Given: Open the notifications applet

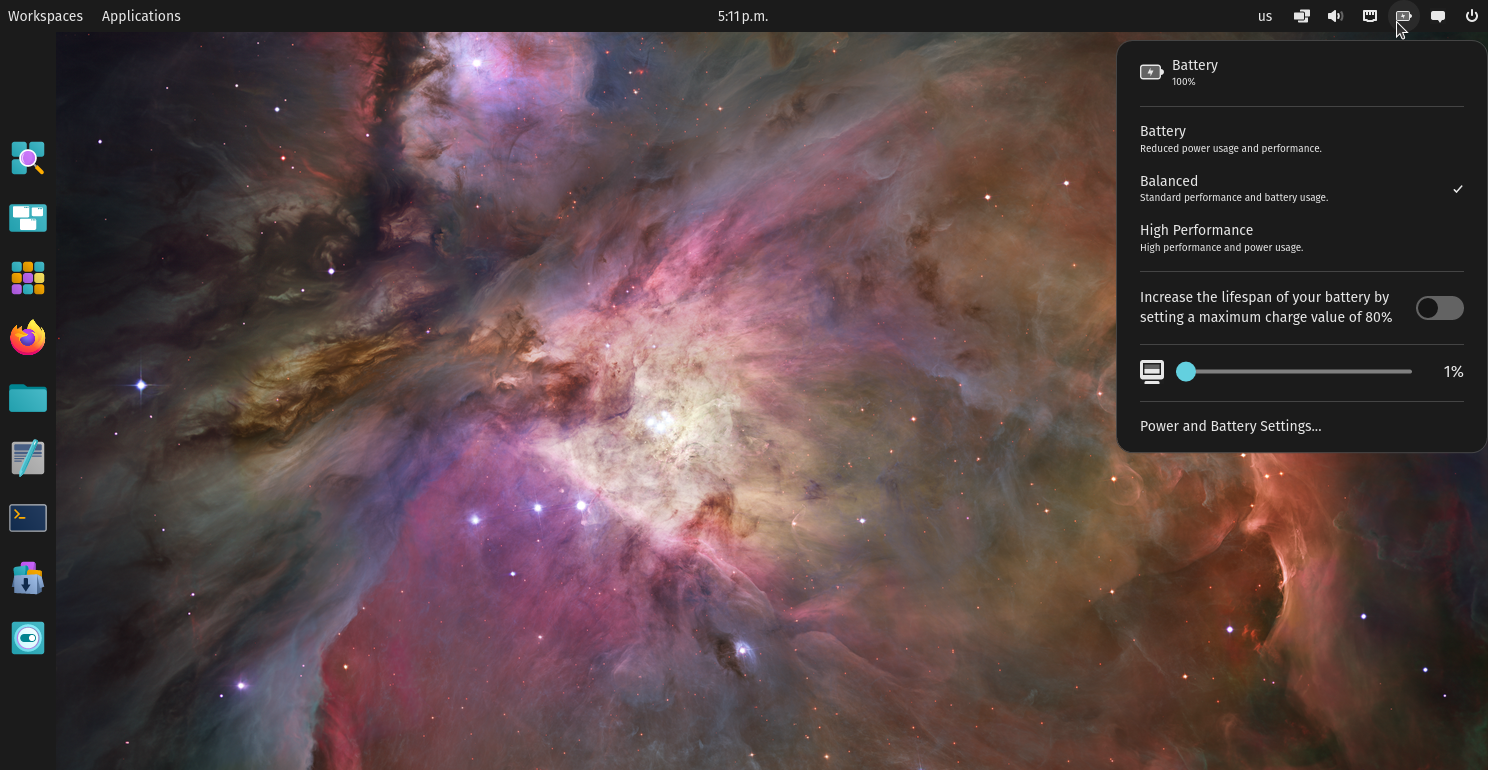Looking at the screenshot, I should click(1438, 16).
